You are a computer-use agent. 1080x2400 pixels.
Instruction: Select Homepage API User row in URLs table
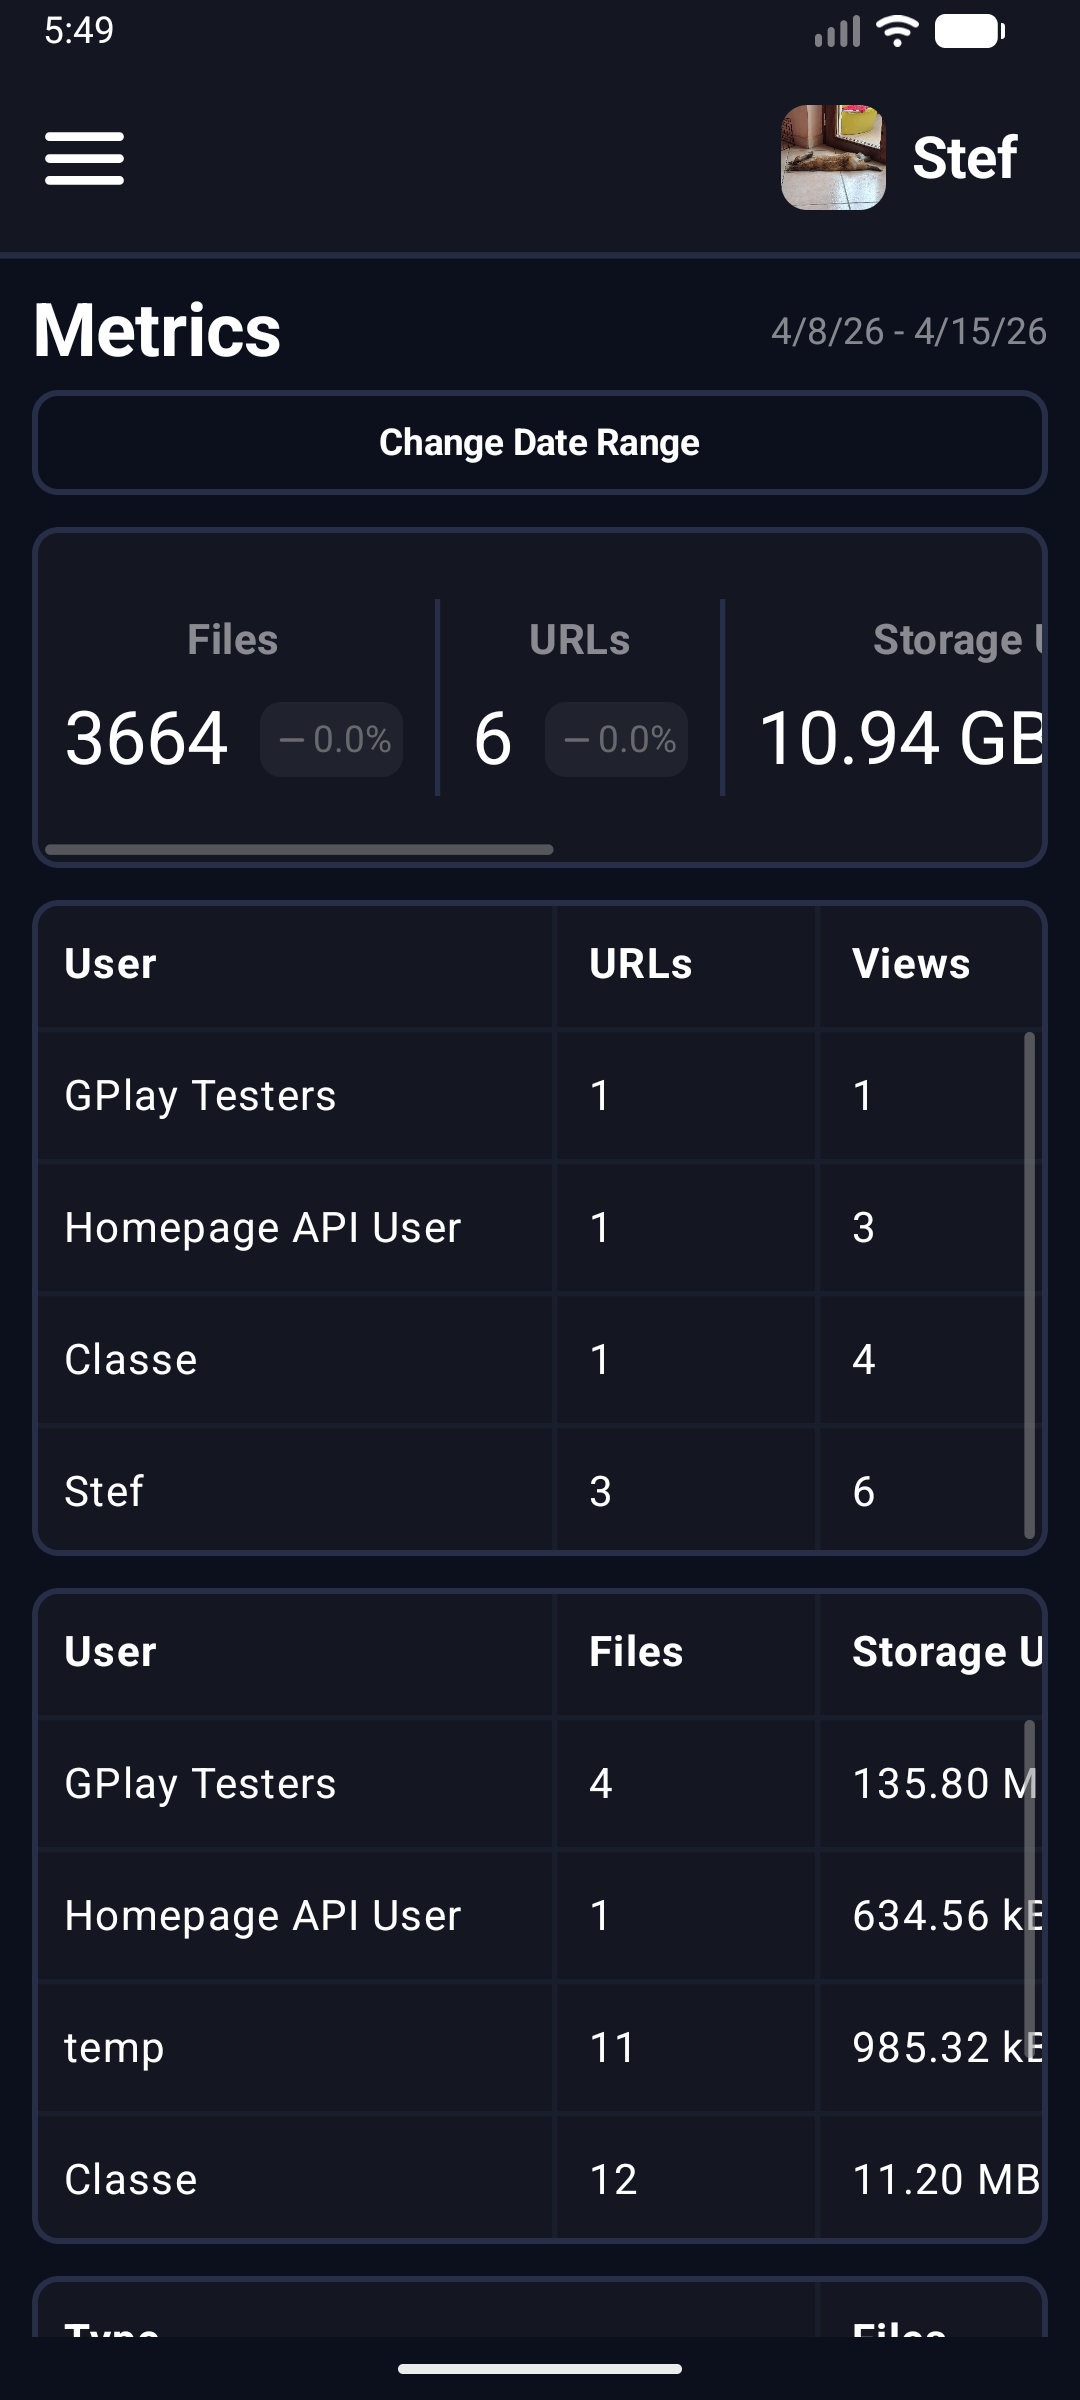click(540, 1228)
